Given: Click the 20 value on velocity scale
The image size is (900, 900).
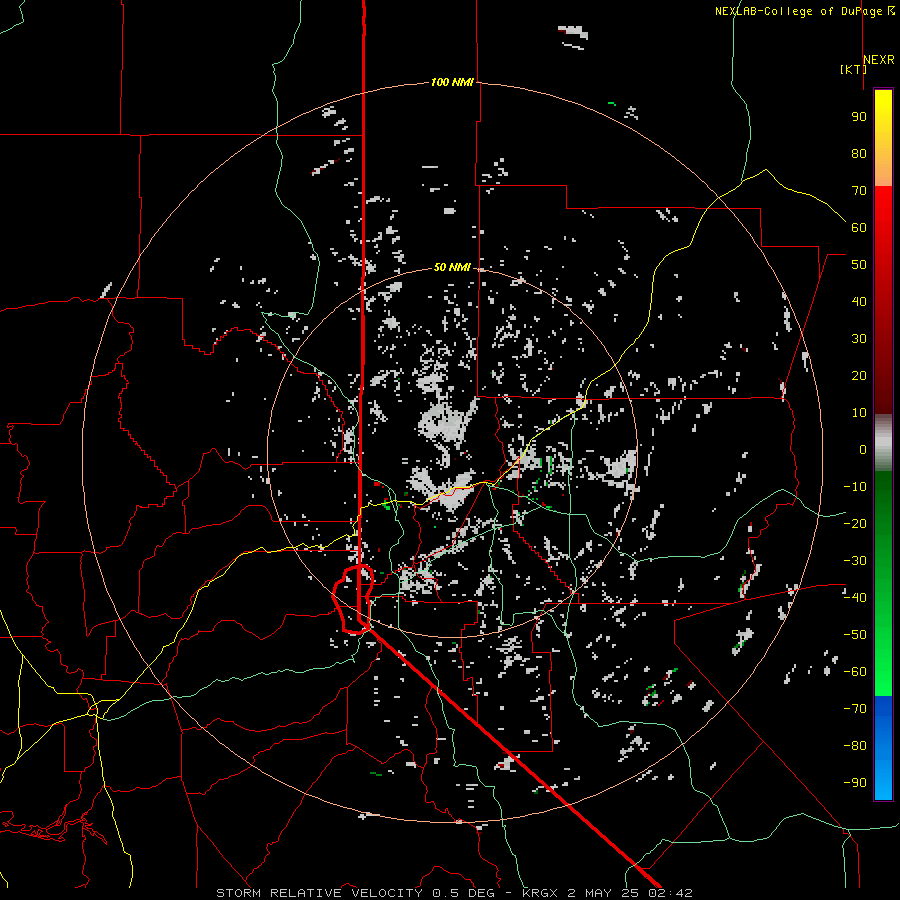Looking at the screenshot, I should 859,375.
